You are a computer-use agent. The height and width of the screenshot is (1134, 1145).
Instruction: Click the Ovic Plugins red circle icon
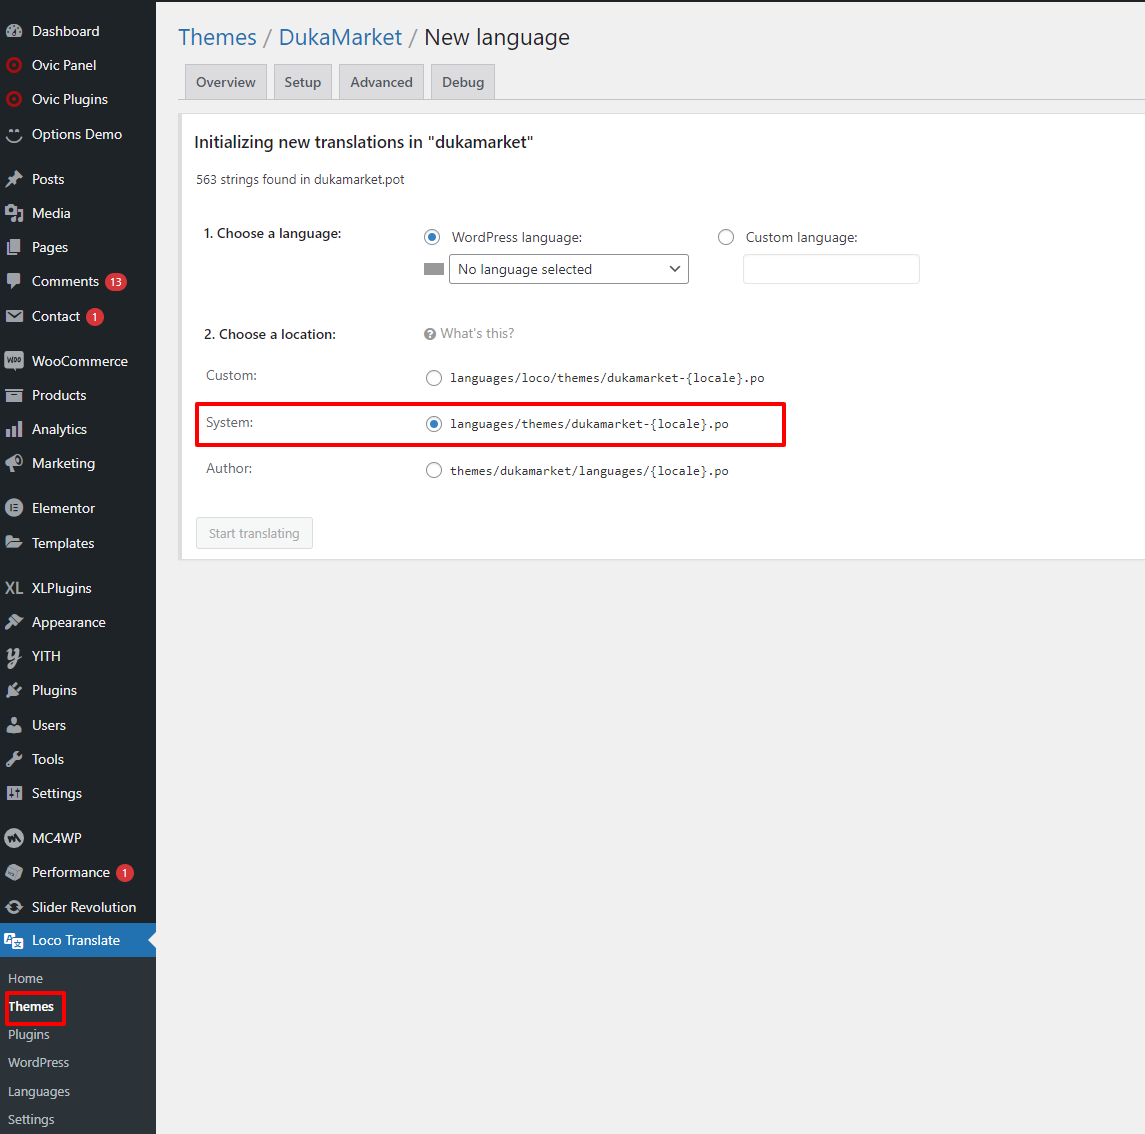(x=14, y=99)
